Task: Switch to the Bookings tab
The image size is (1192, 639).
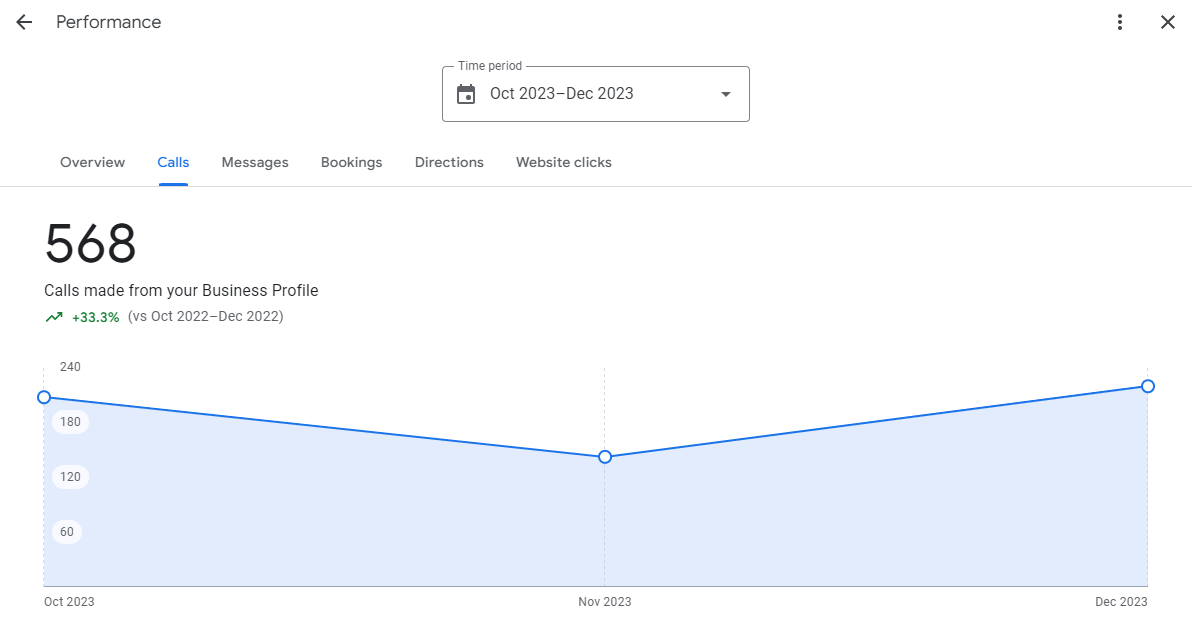Action: [351, 162]
